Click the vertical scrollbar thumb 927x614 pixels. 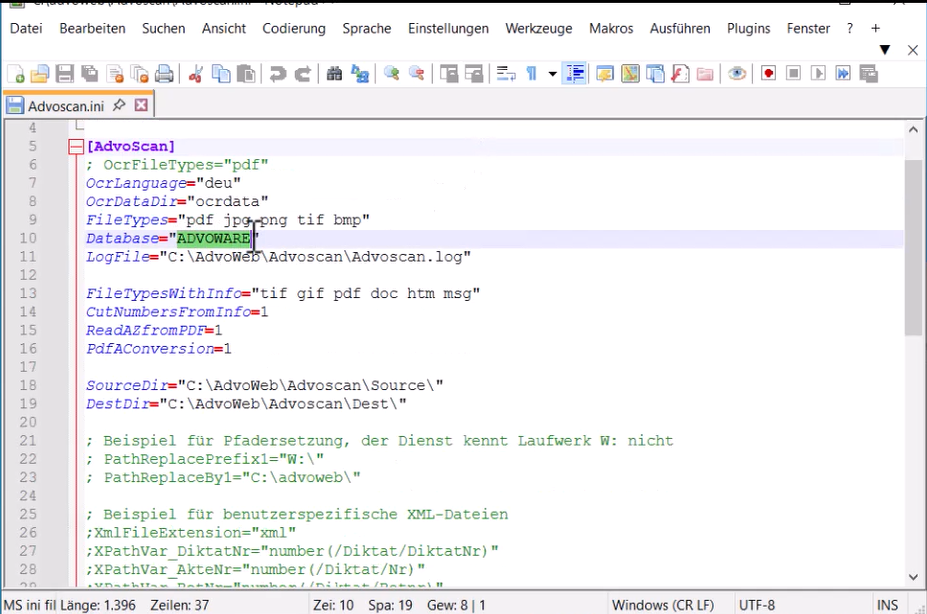[913, 248]
